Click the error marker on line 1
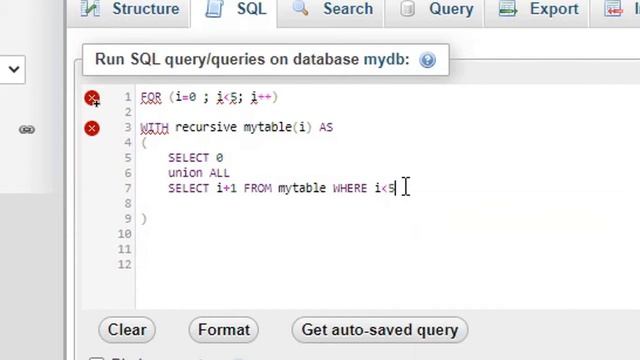The image size is (640, 360). point(92,98)
